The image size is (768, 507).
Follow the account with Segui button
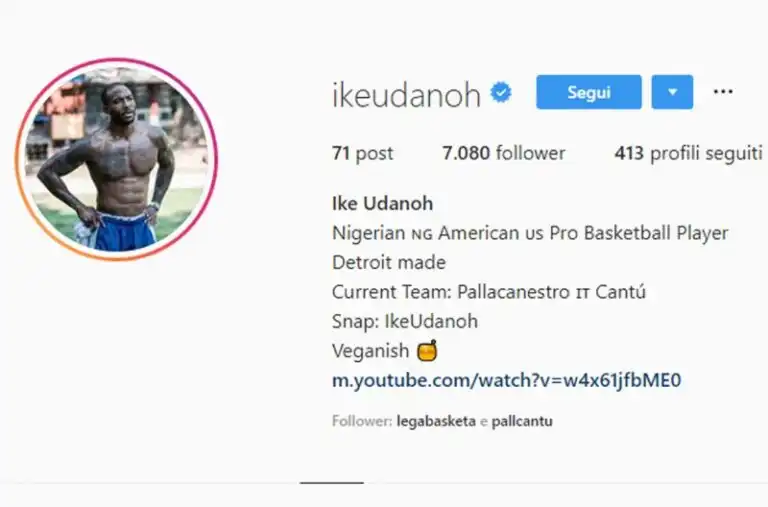click(589, 92)
